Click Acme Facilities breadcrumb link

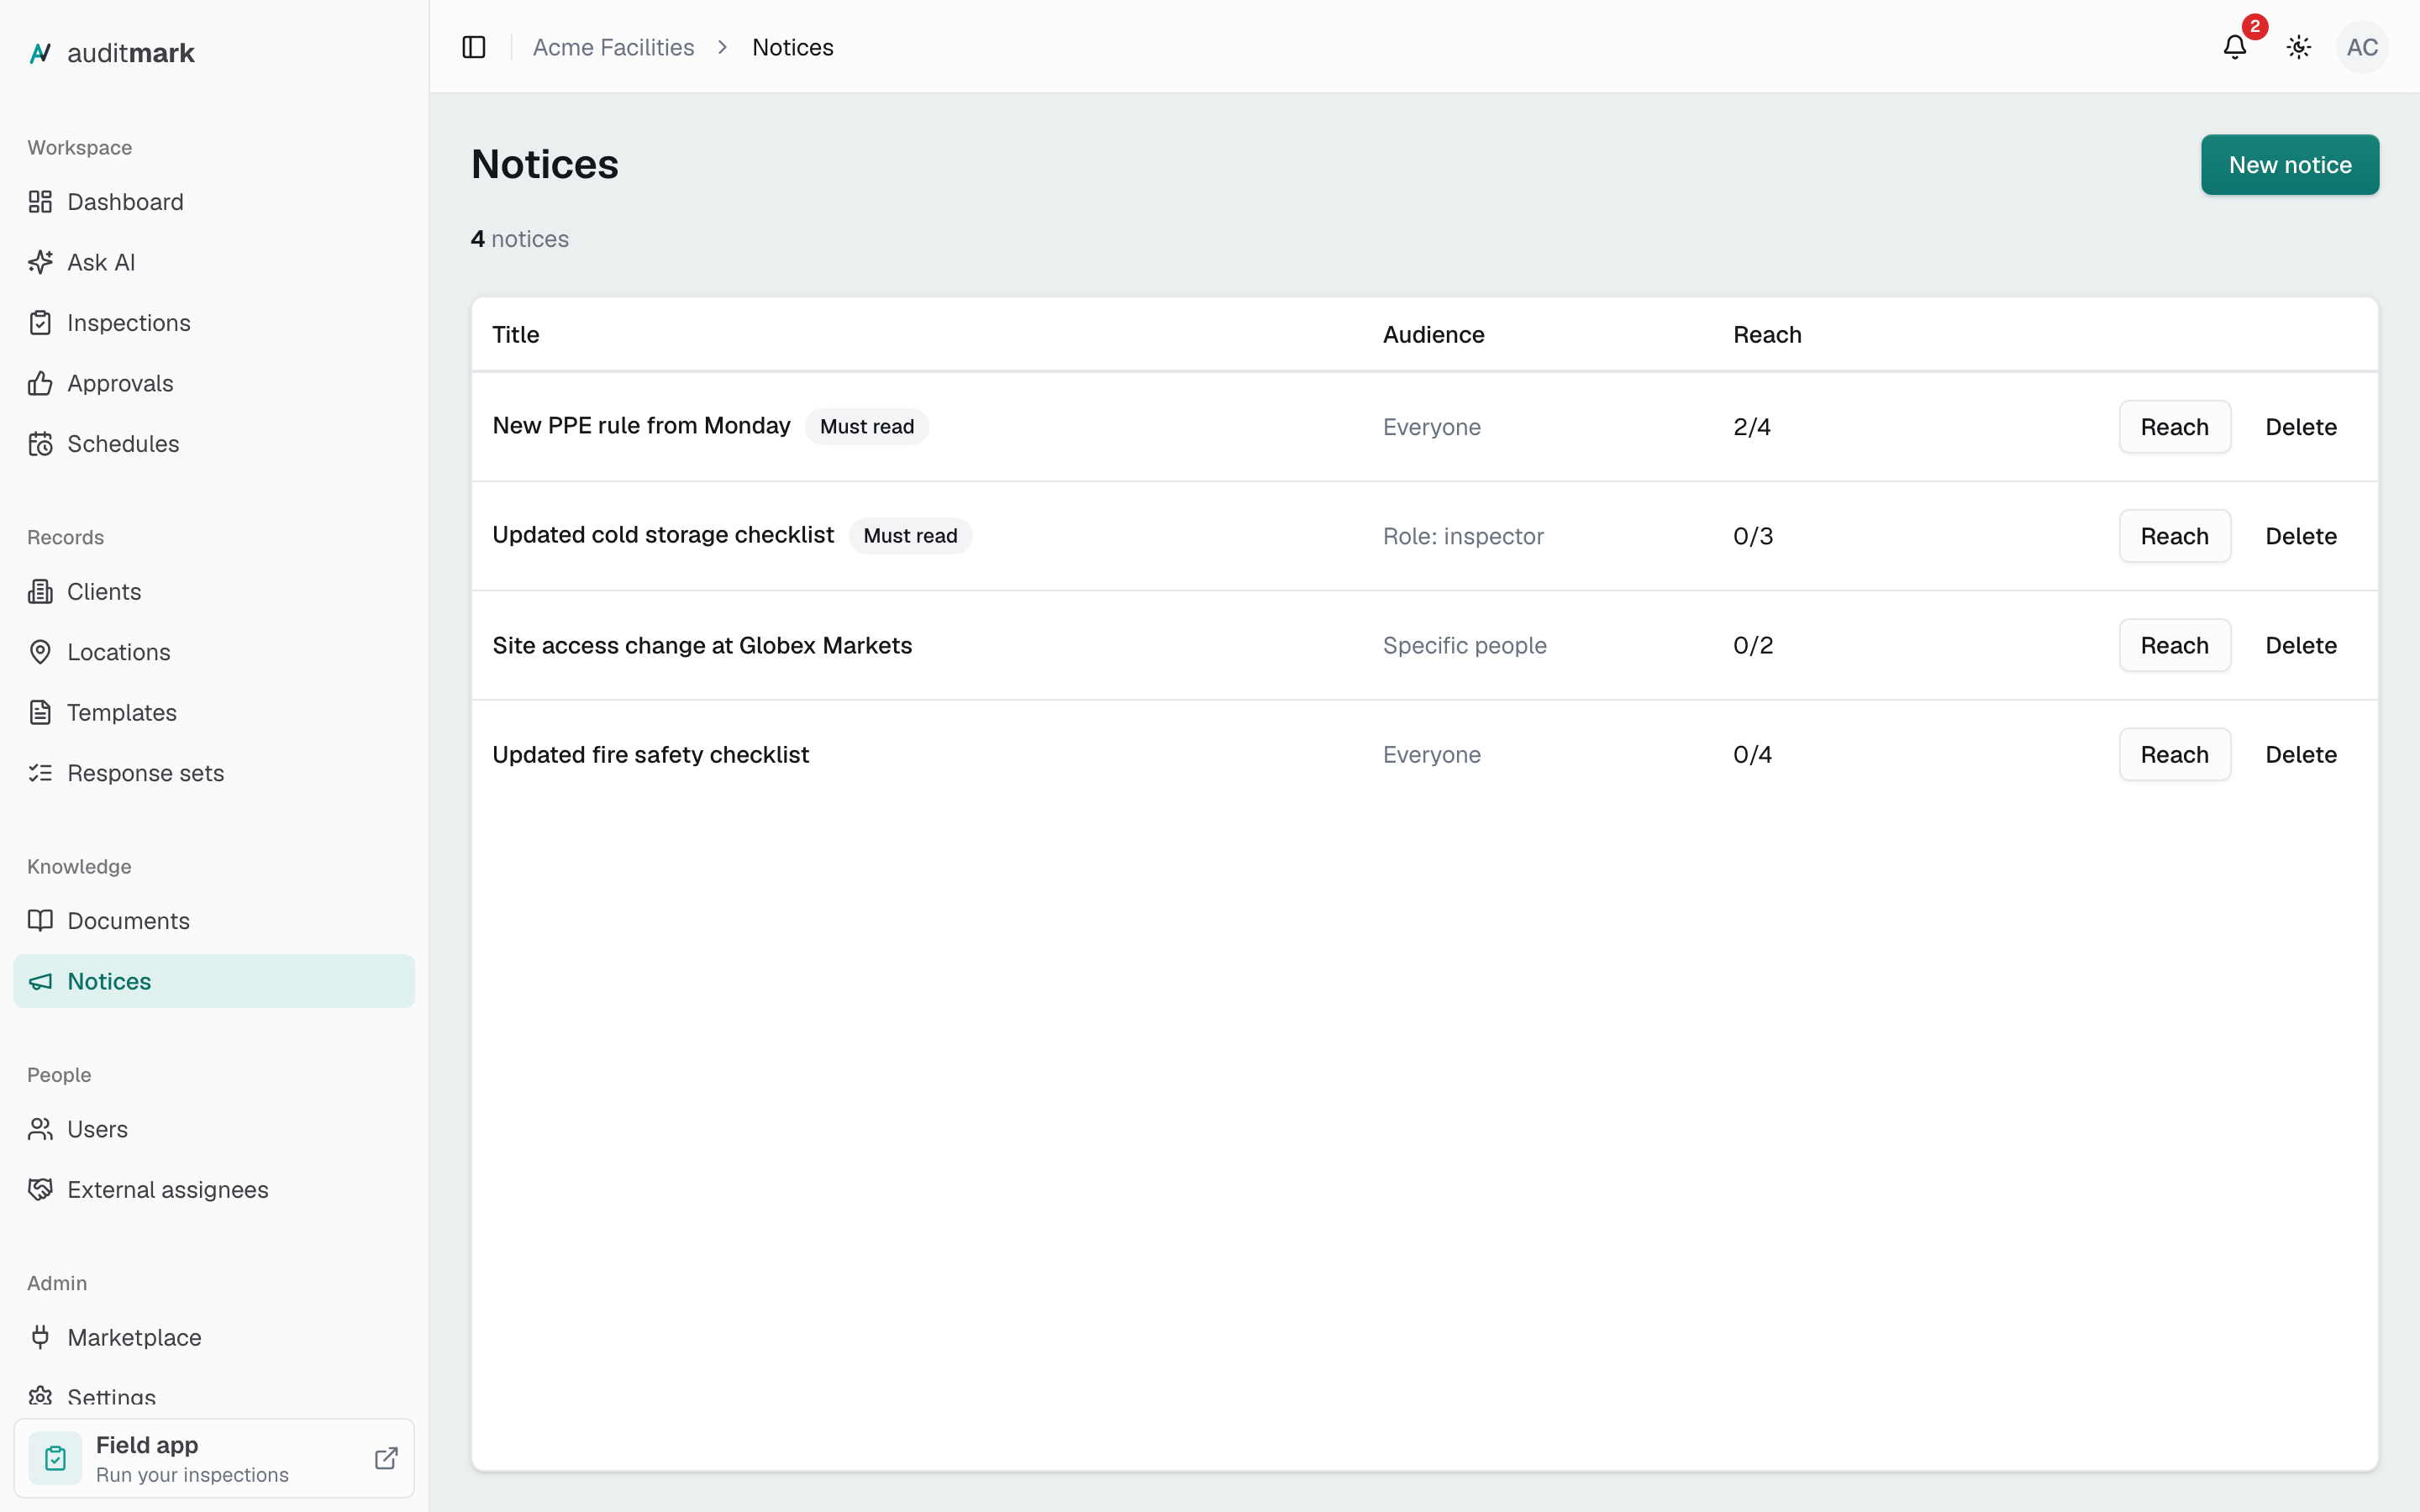(613, 47)
